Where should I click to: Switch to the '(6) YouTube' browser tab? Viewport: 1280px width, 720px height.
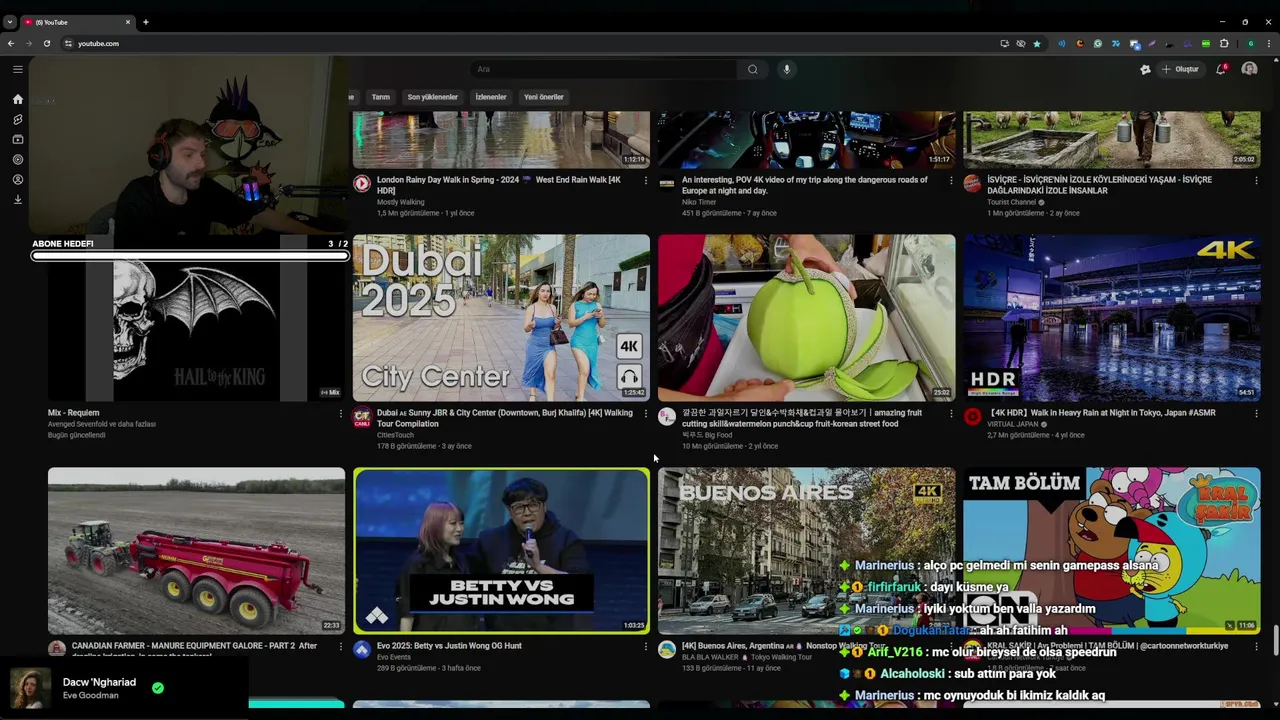pyautogui.click(x=78, y=22)
